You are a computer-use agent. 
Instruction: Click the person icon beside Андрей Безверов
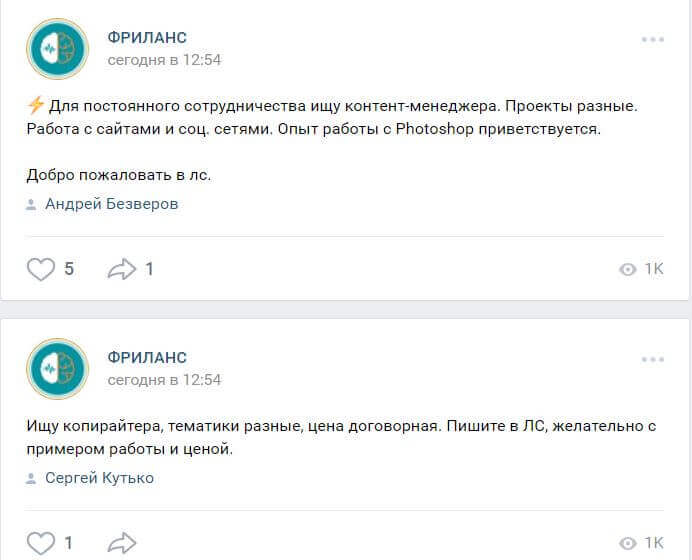[x=32, y=205]
